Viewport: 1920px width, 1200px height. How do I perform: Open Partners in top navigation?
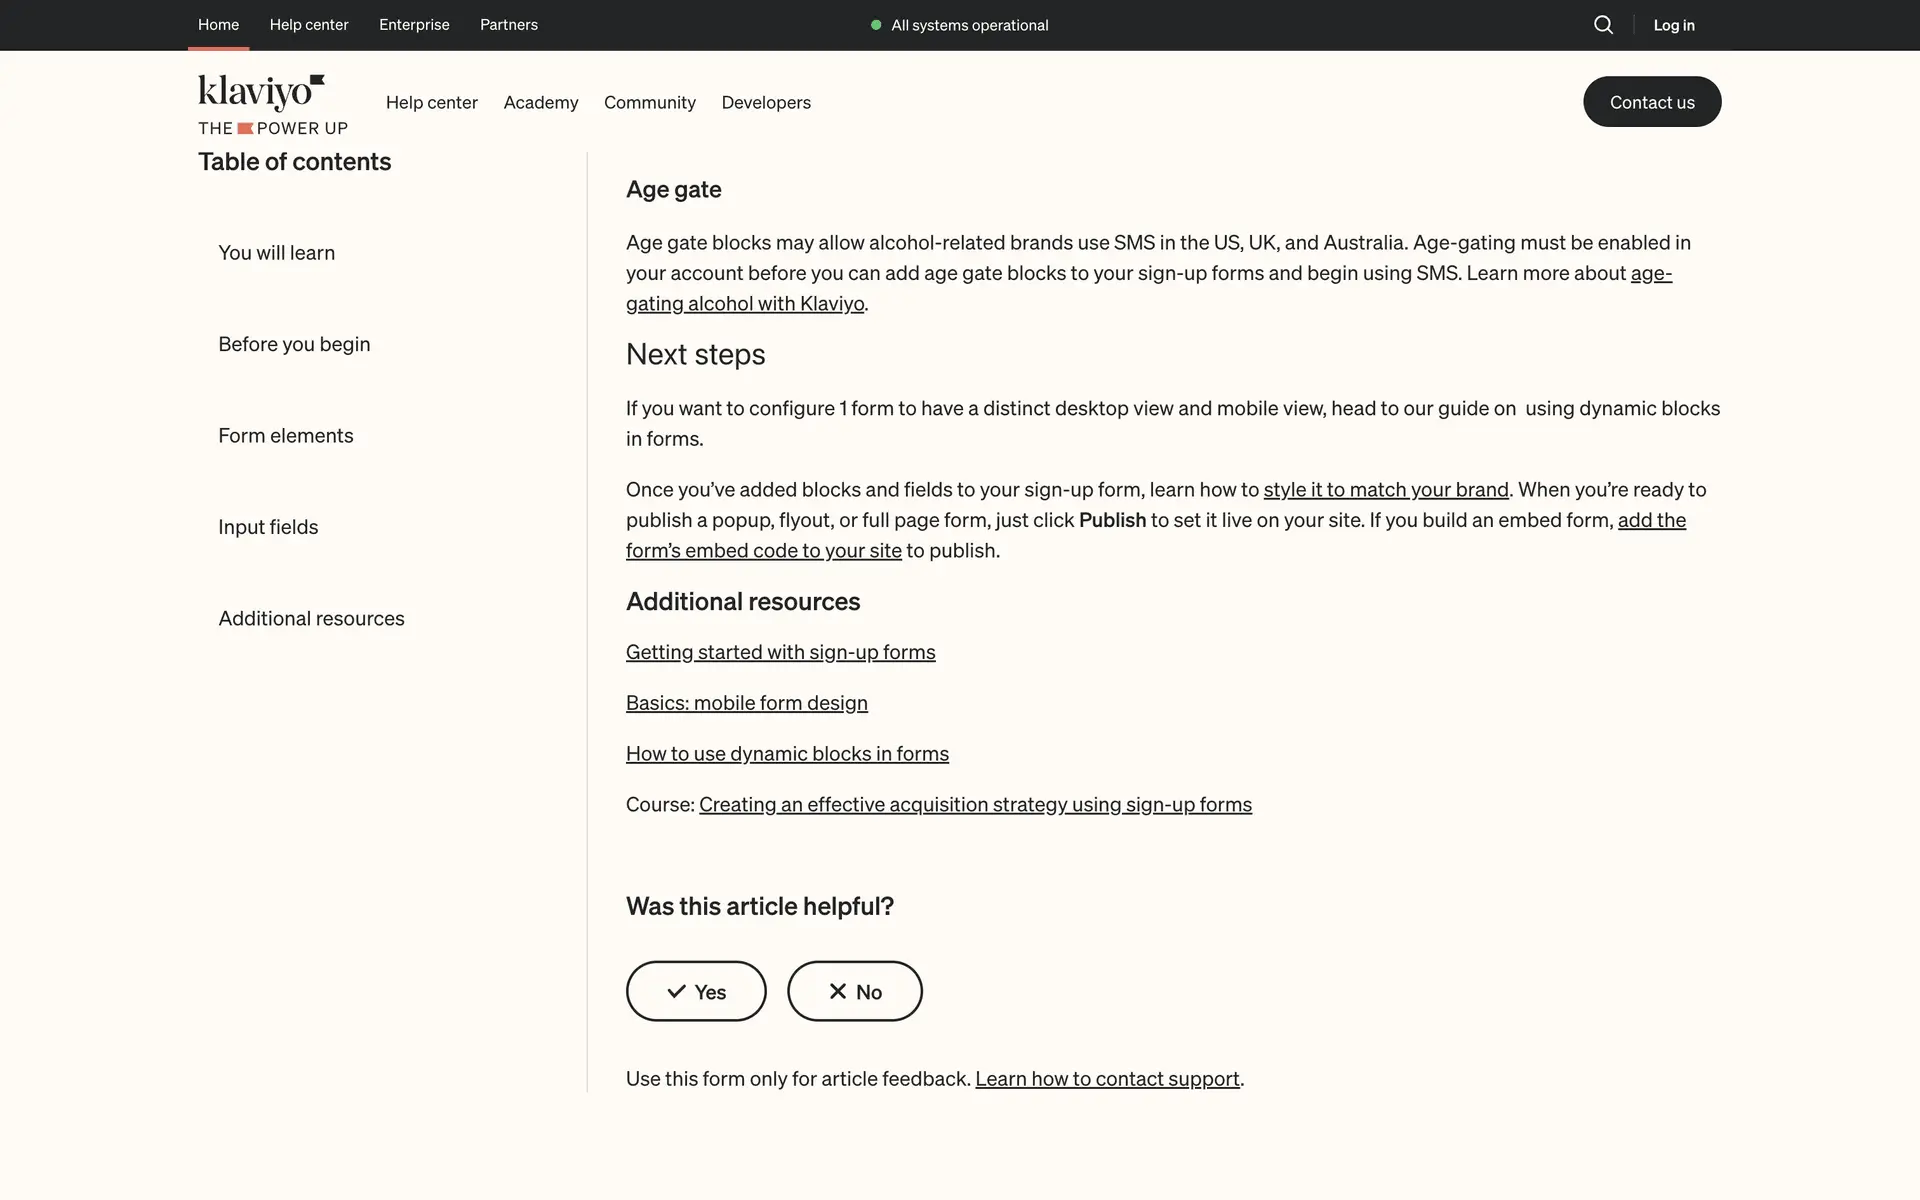(508, 24)
